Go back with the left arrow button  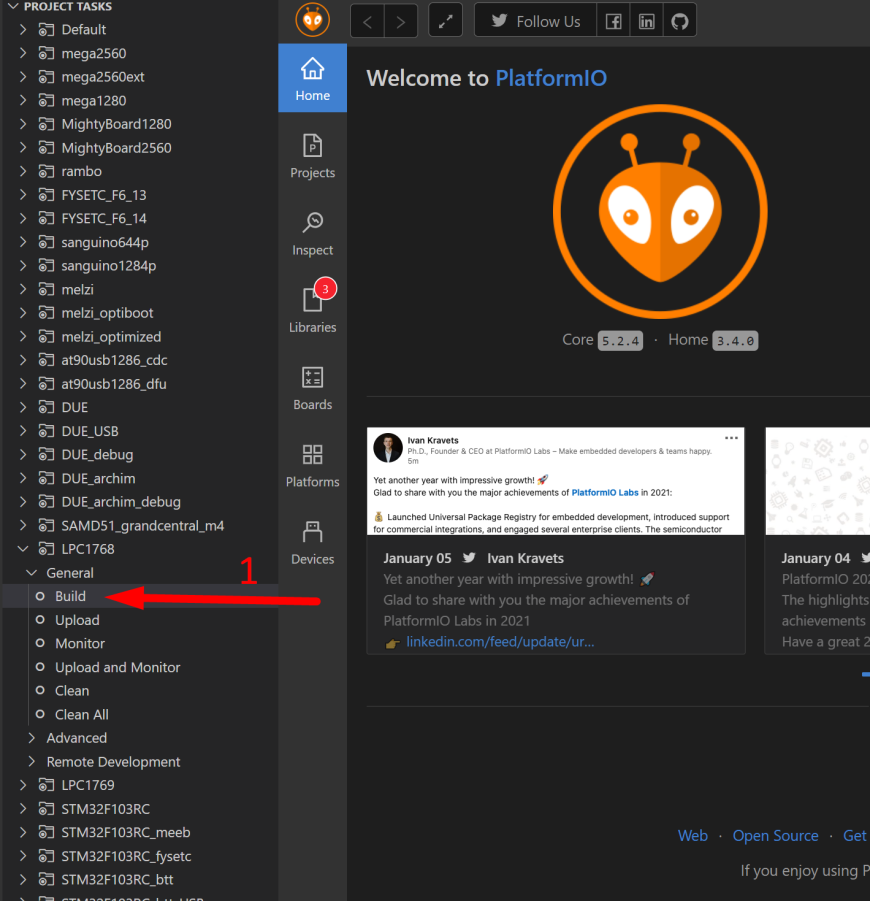(367, 22)
